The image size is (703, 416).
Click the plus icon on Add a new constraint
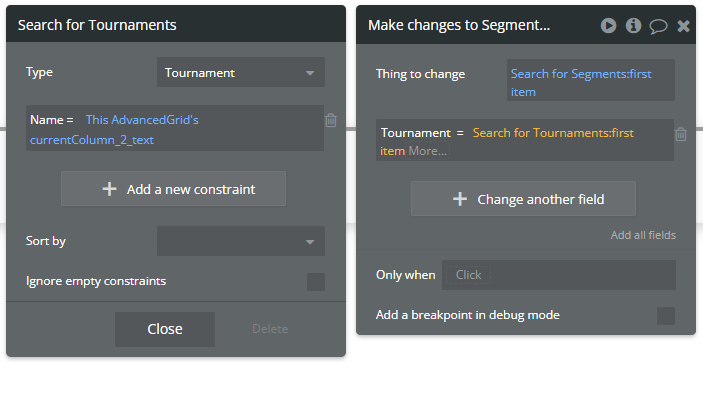[x=109, y=189]
